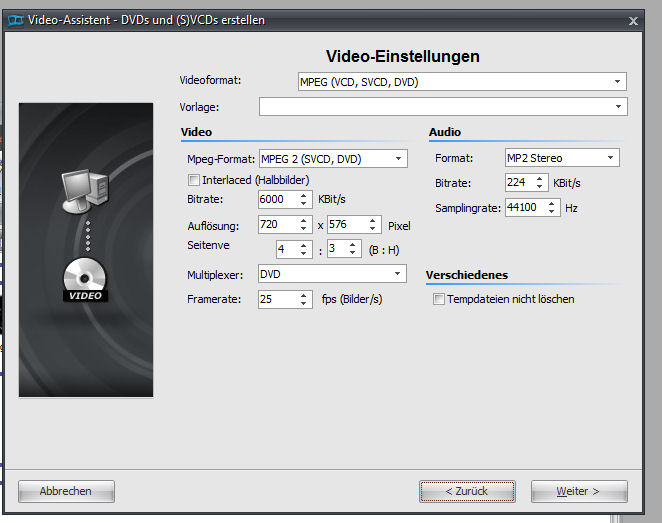Image resolution: width=662 pixels, height=523 pixels.
Task: Open the audio Format dropdown
Action: (562, 158)
